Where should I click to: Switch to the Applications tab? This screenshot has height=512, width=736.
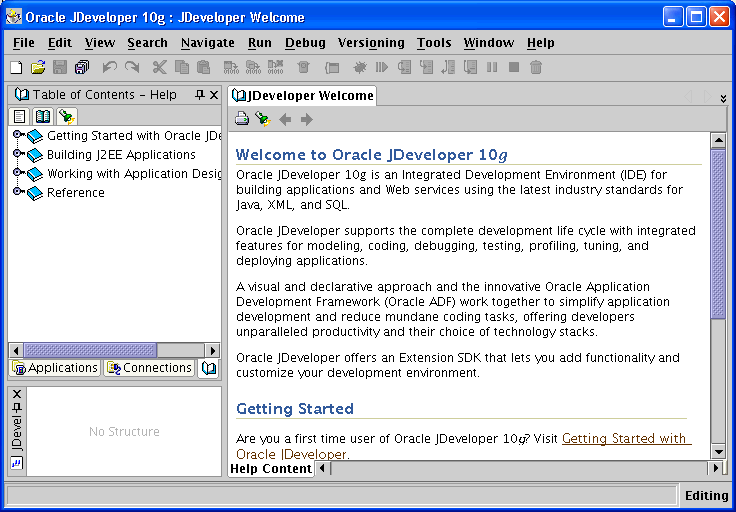coord(55,368)
